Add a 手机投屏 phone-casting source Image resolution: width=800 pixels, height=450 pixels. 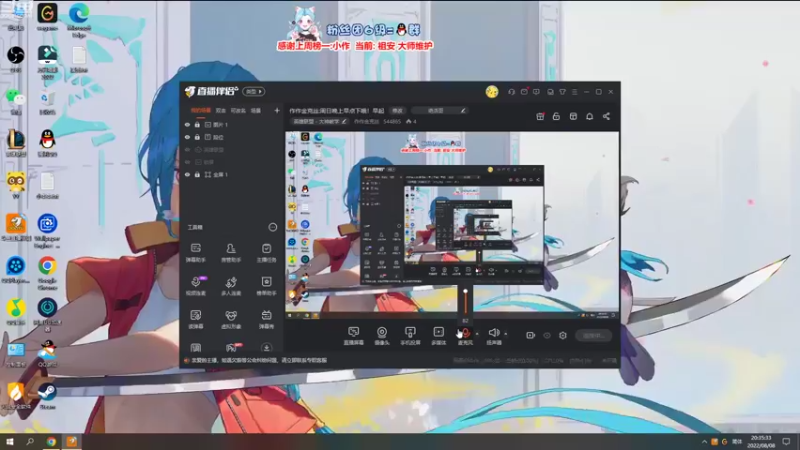(x=410, y=336)
